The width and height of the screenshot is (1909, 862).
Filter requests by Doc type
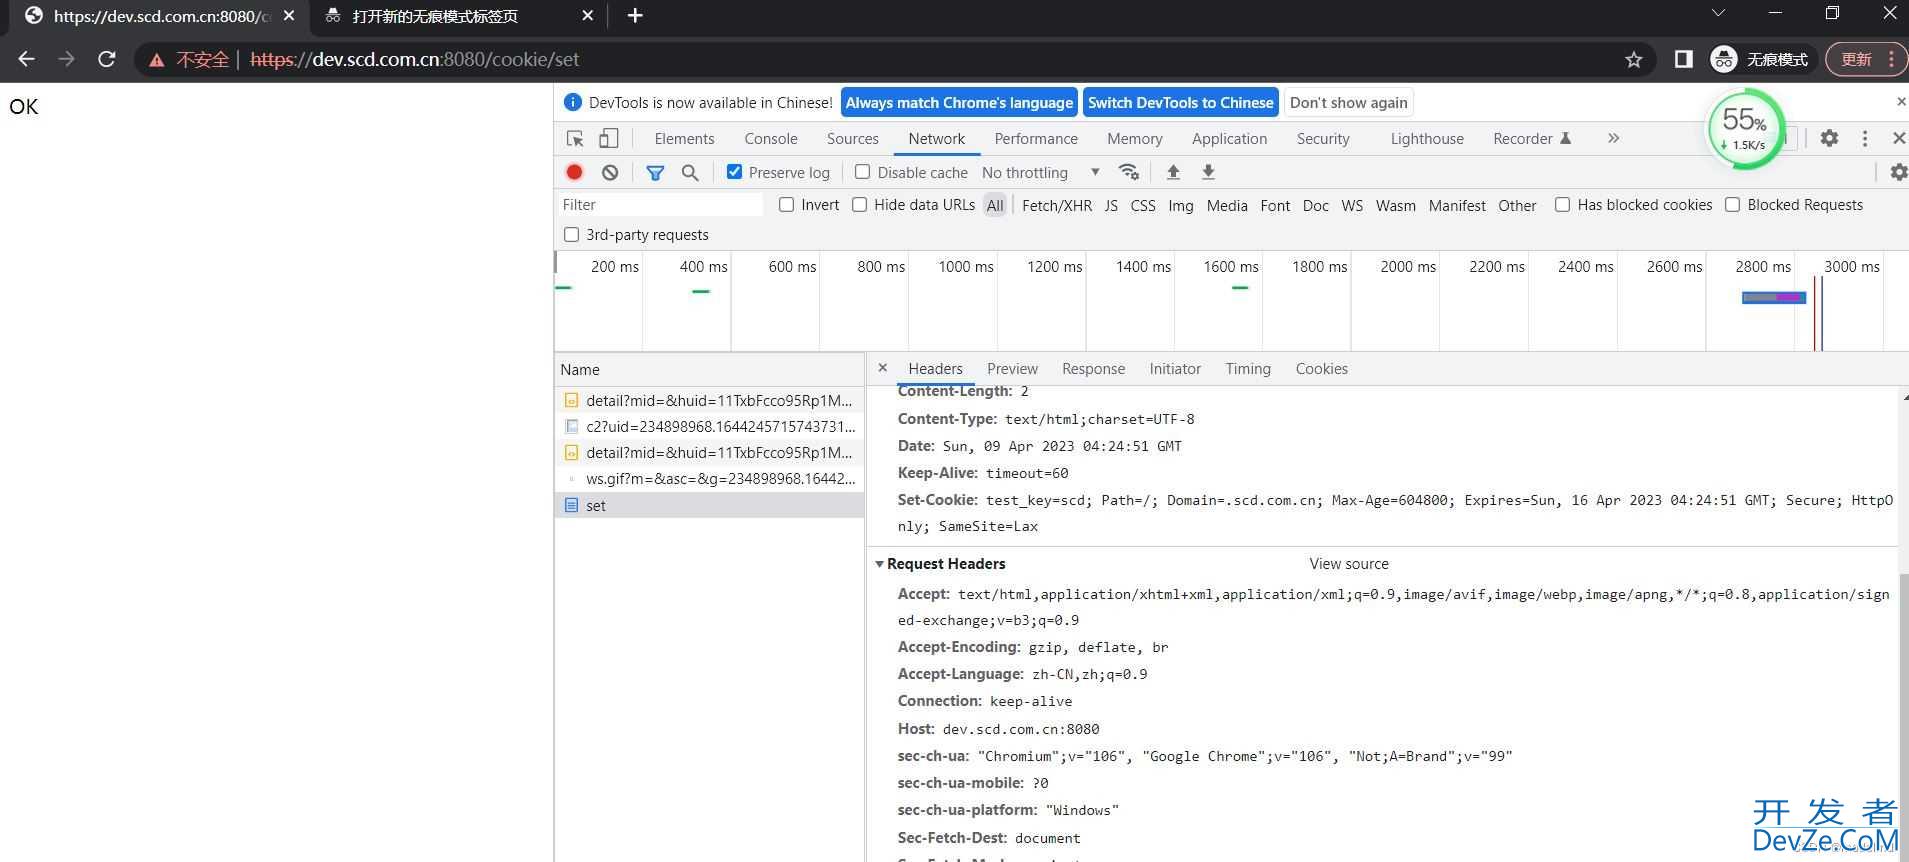[x=1316, y=205]
